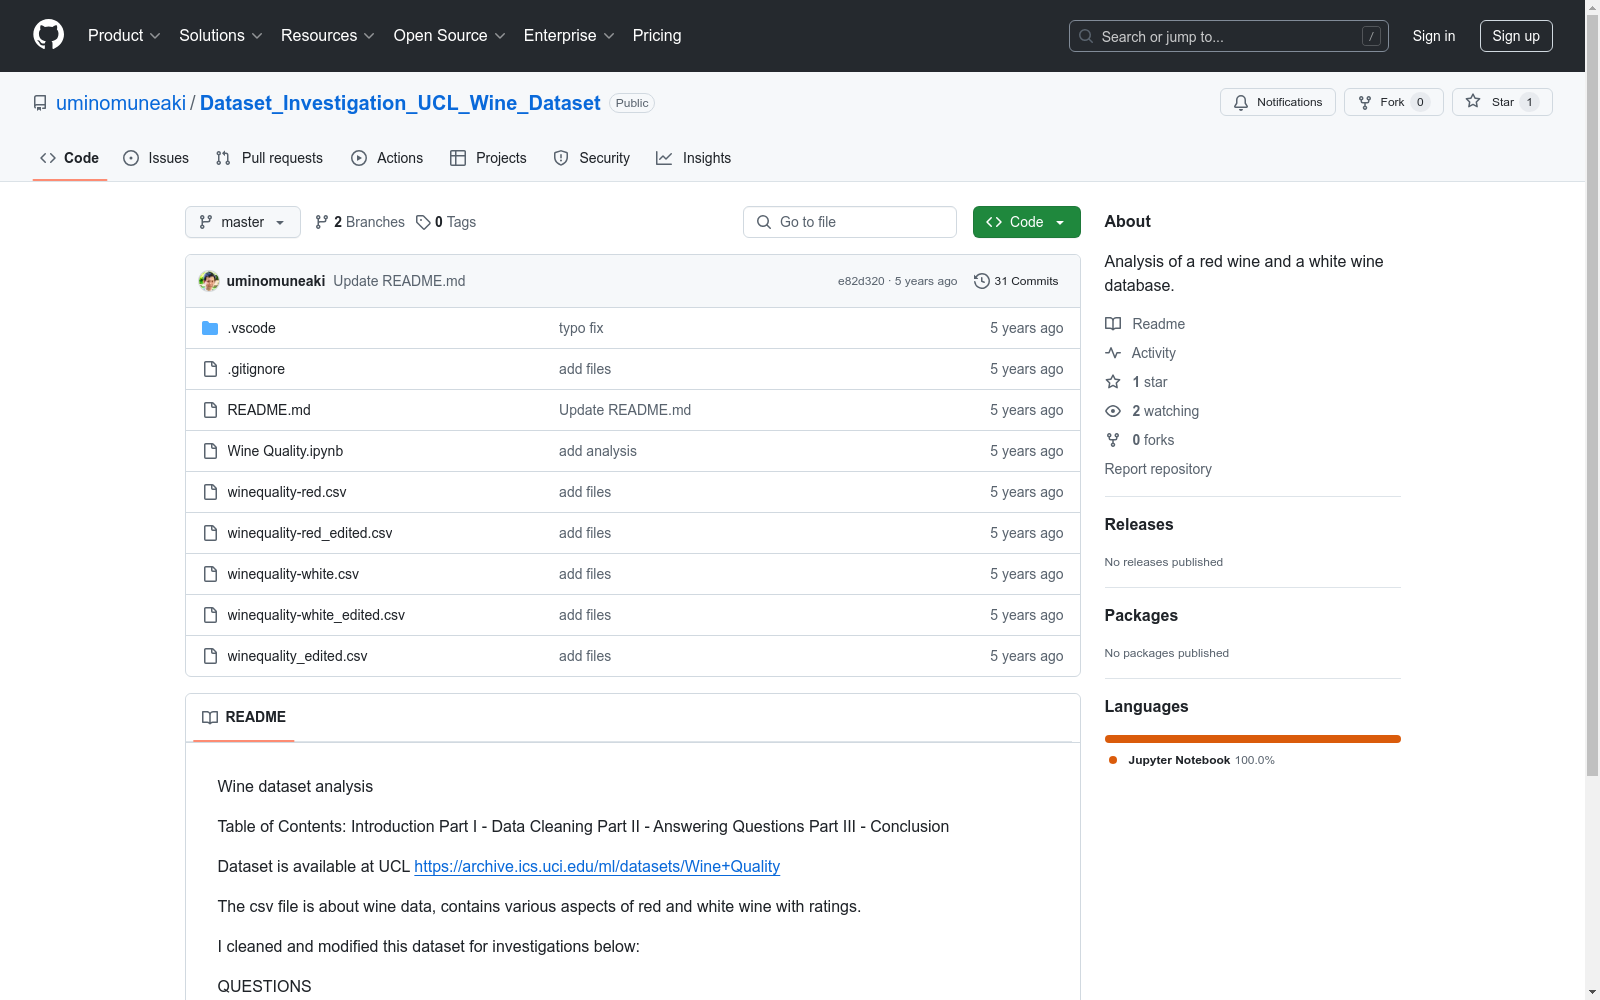The height and width of the screenshot is (1000, 1600).
Task: Select the Code repository tab
Action: point(70,158)
